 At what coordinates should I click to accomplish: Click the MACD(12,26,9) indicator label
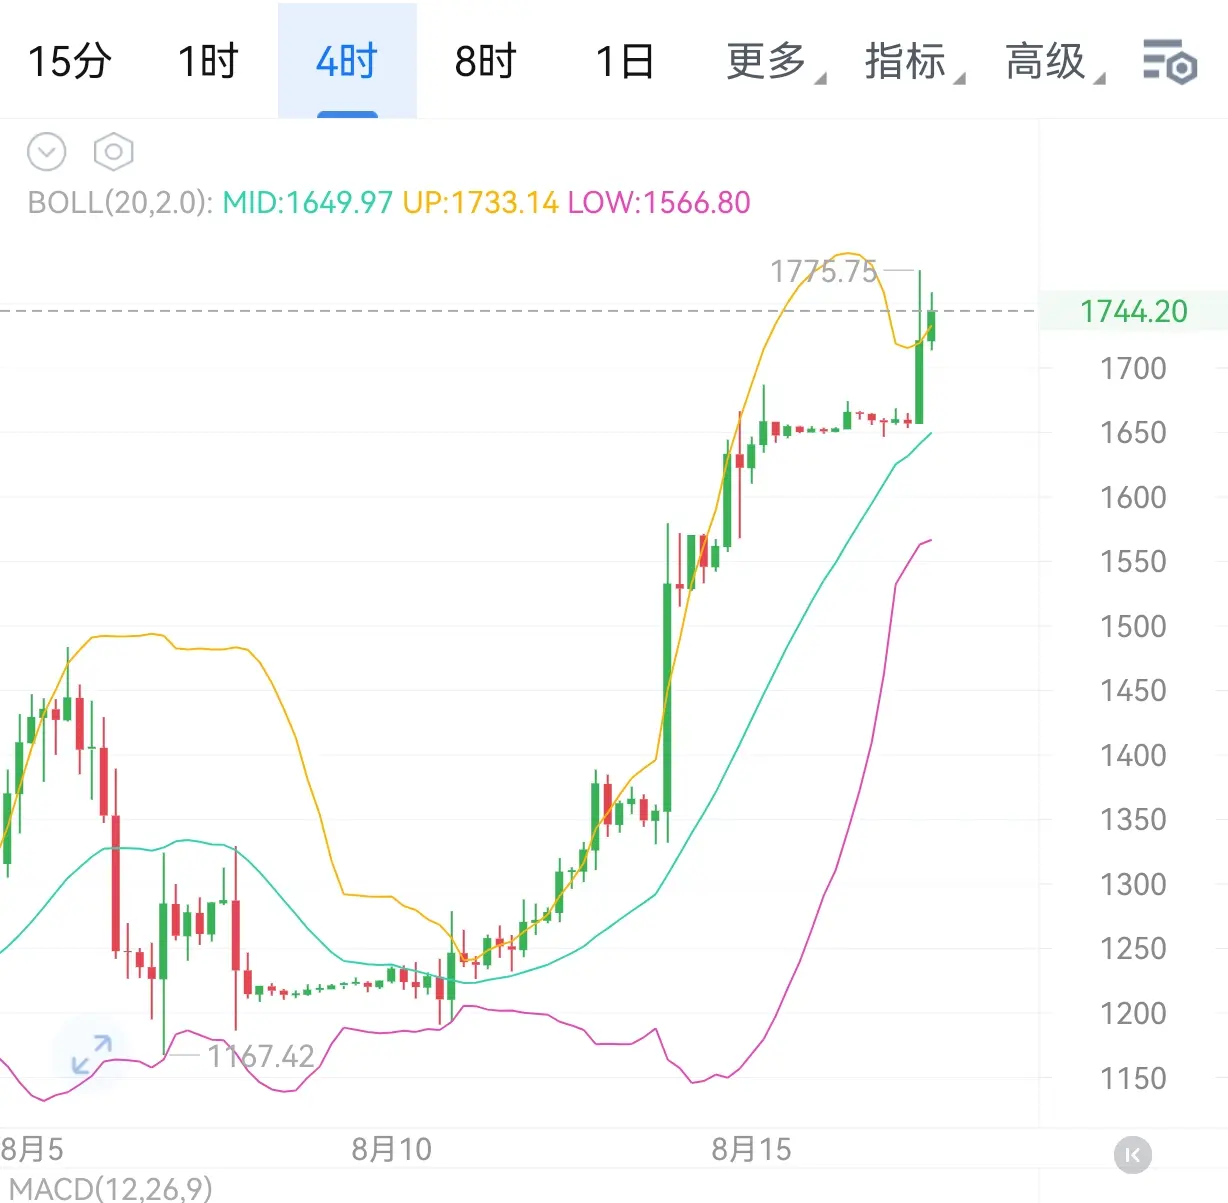click(110, 1188)
